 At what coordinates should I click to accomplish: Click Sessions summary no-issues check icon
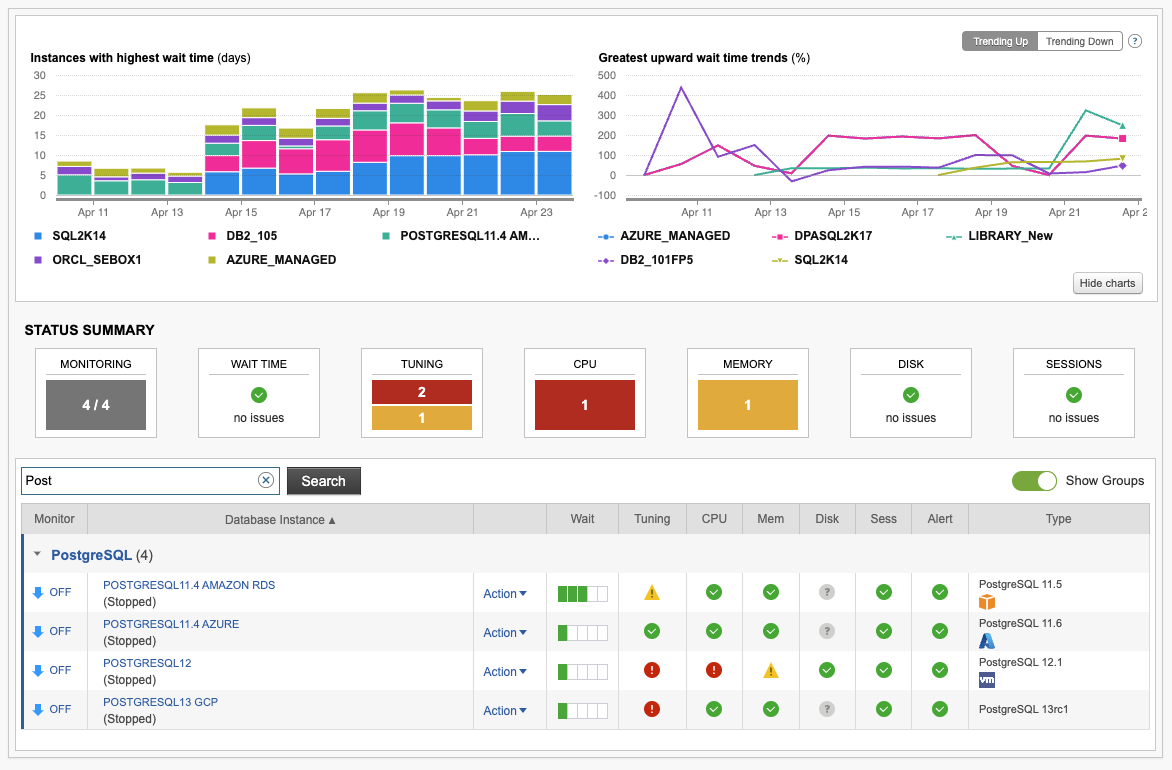coord(1073,395)
